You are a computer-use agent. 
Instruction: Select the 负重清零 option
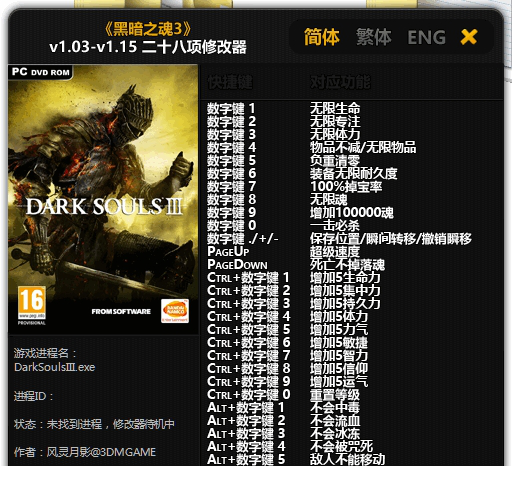(x=335, y=160)
